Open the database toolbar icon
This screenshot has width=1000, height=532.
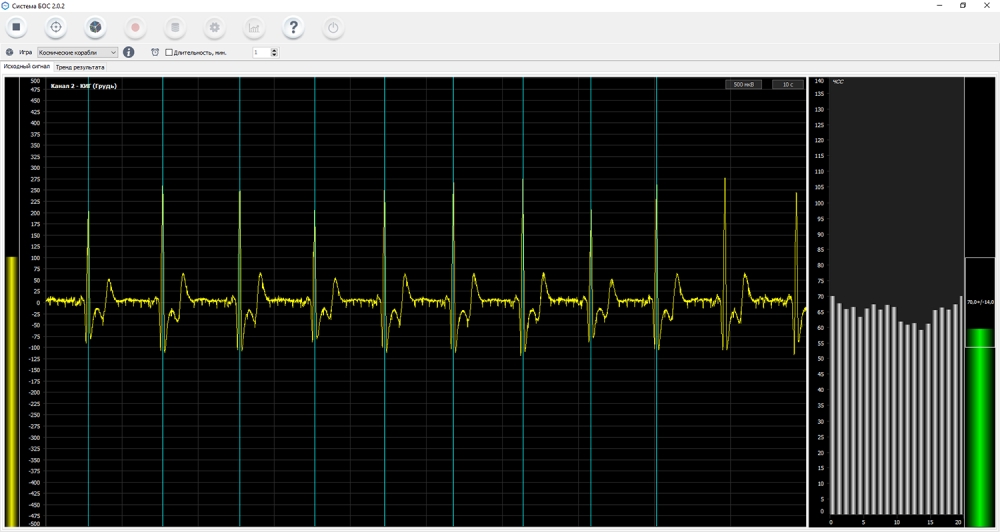174,28
